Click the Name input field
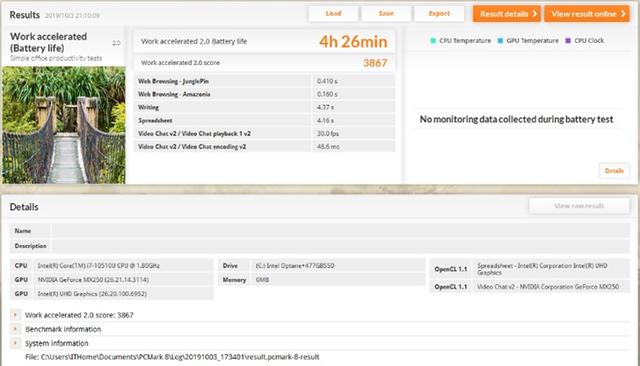 pyautogui.click(x=340, y=231)
